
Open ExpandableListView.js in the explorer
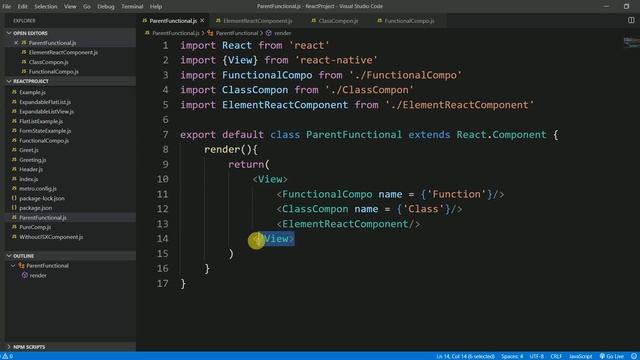point(47,111)
